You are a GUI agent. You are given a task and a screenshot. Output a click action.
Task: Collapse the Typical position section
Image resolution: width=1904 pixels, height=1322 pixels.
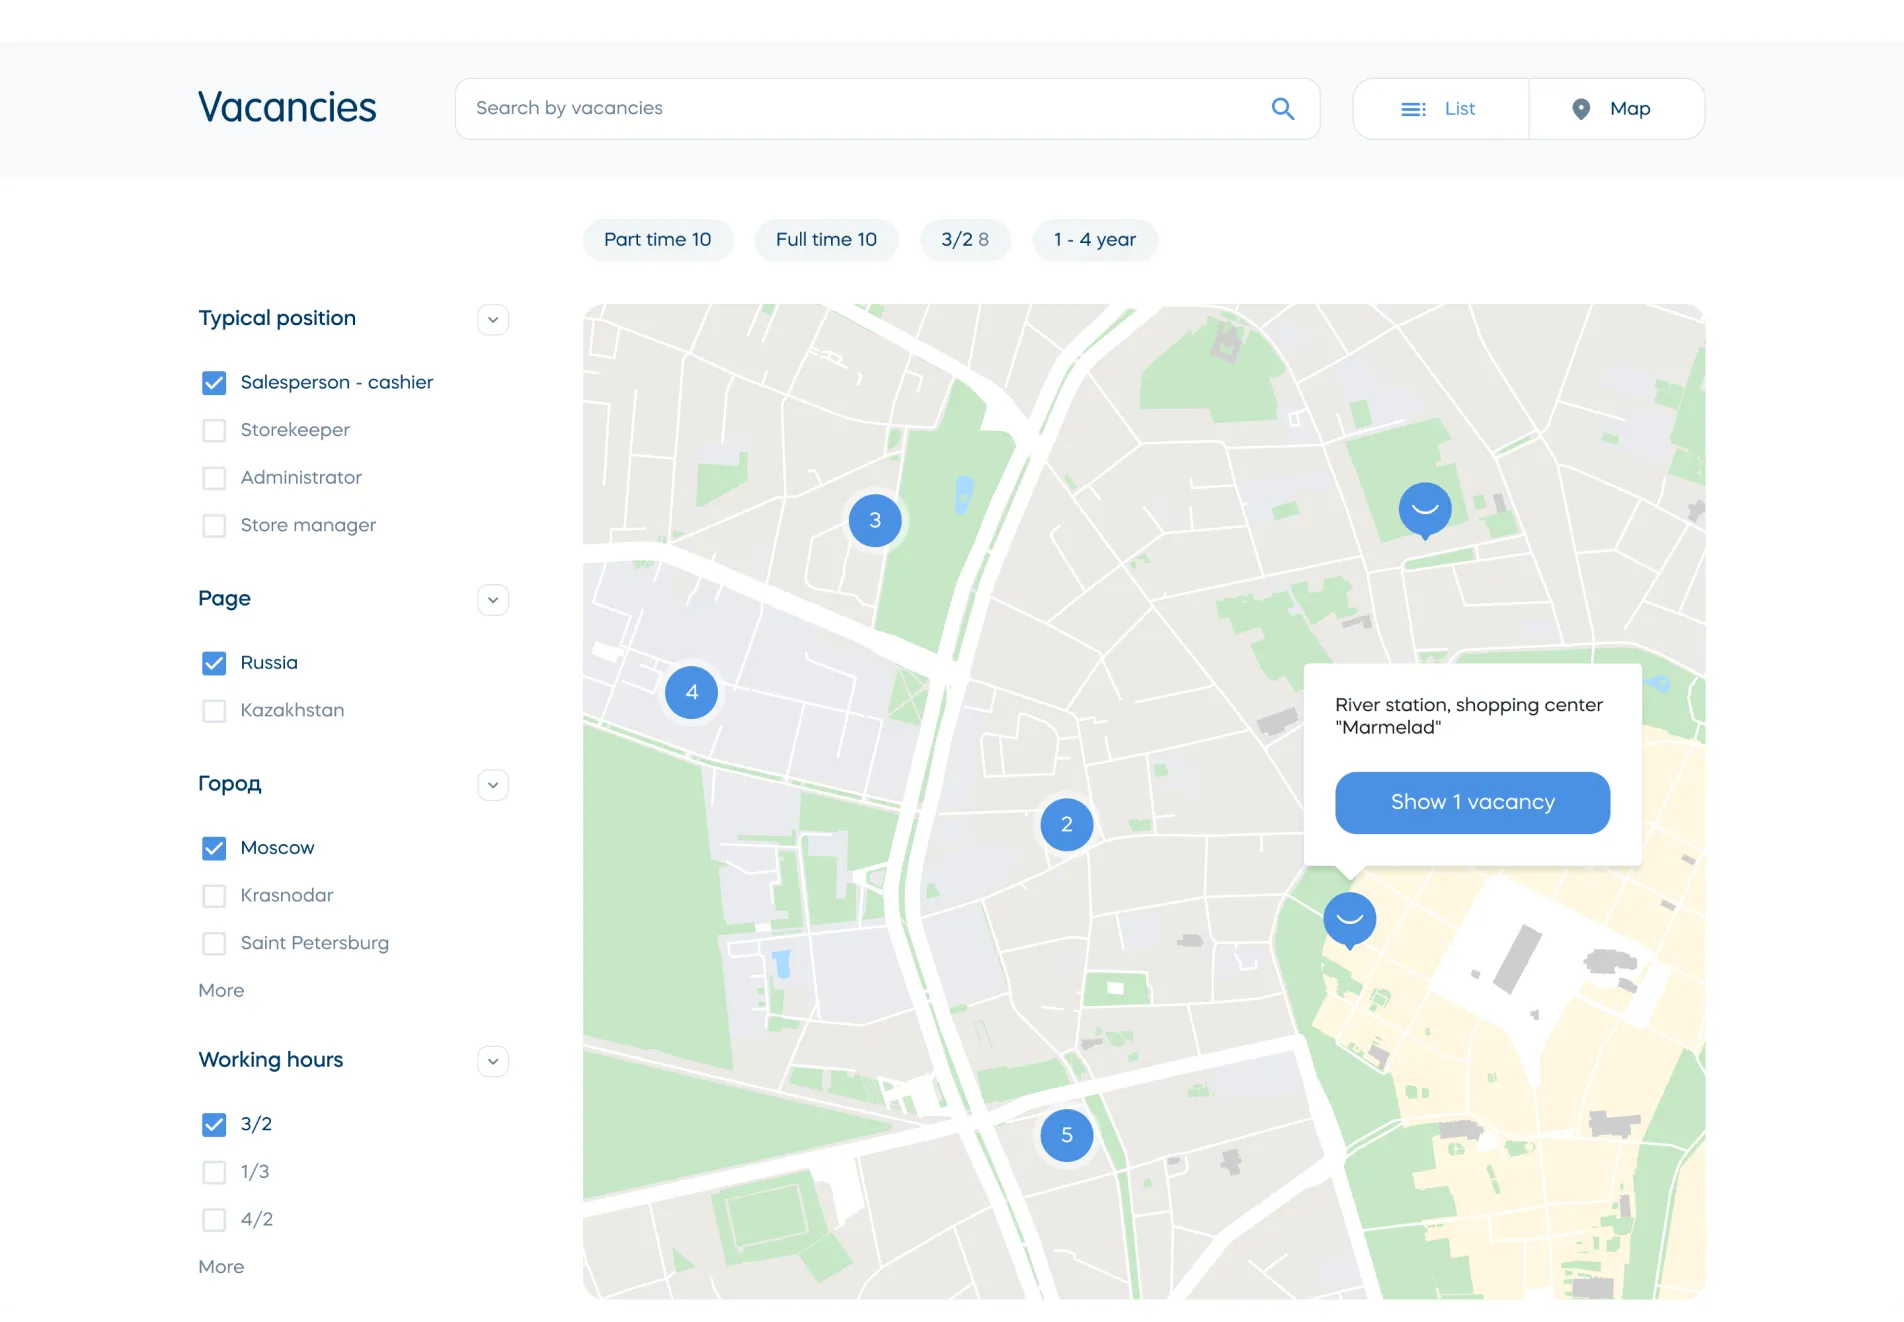(493, 320)
